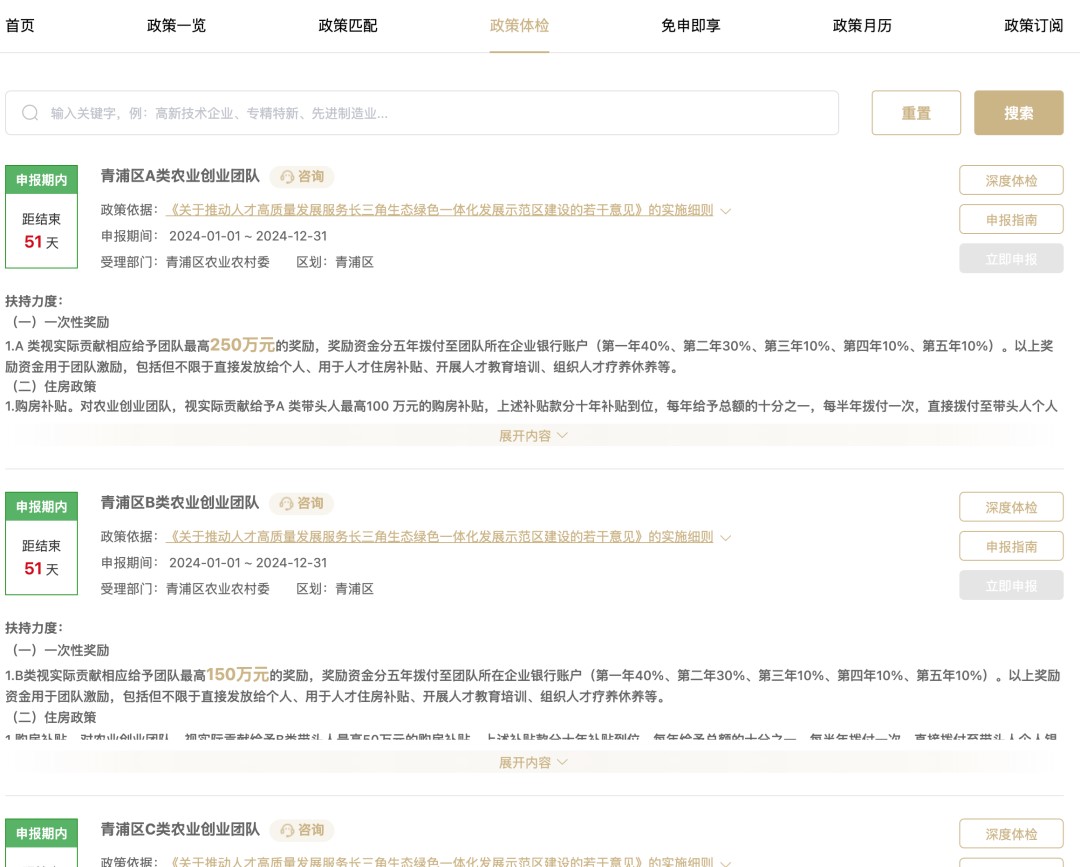This screenshot has height=867, width=1080.
Task: Open 深度体检 for the A类 policy
Action: click(x=1011, y=180)
